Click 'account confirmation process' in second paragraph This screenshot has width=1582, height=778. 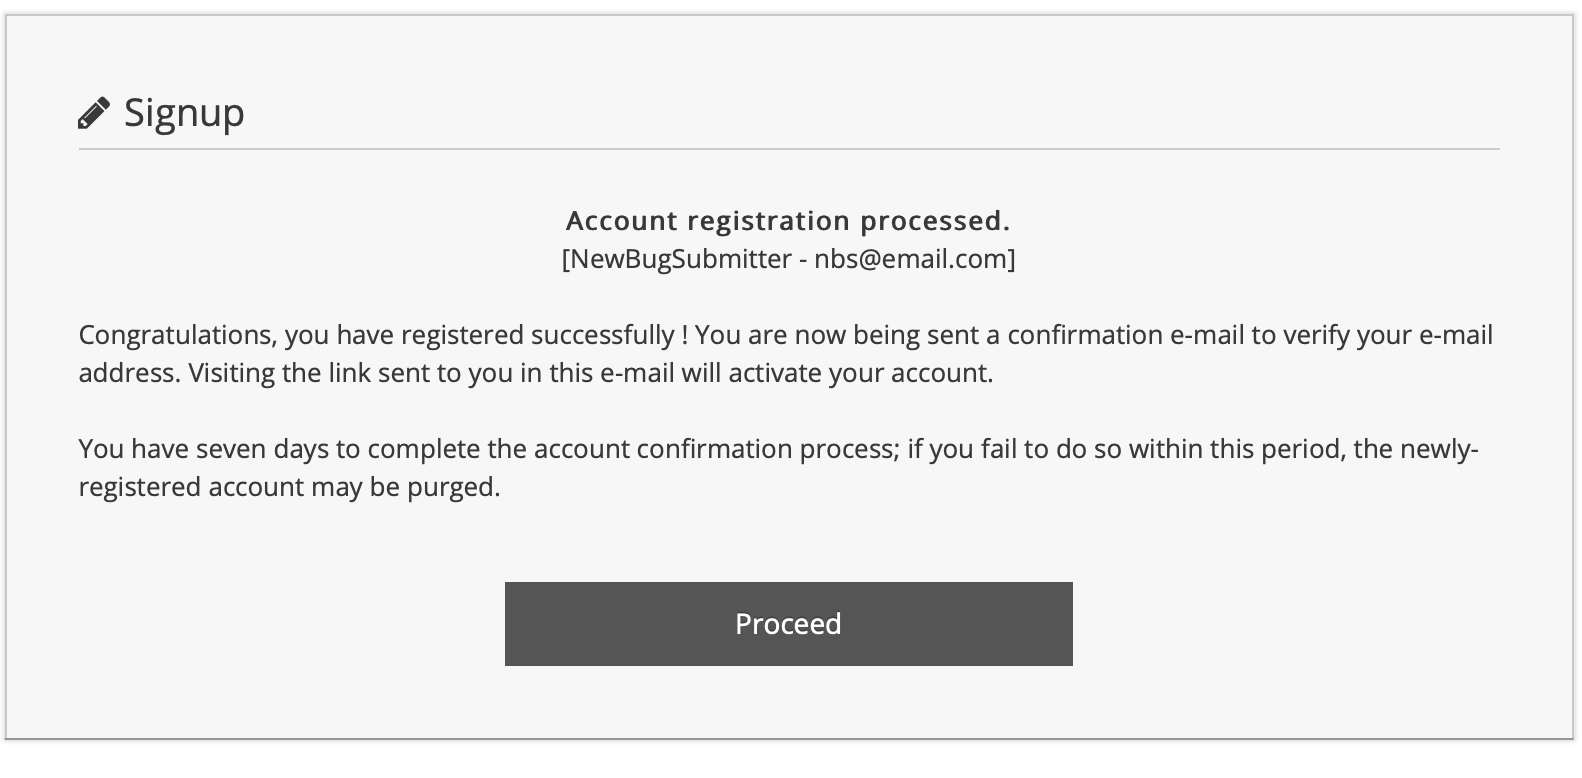(714, 449)
